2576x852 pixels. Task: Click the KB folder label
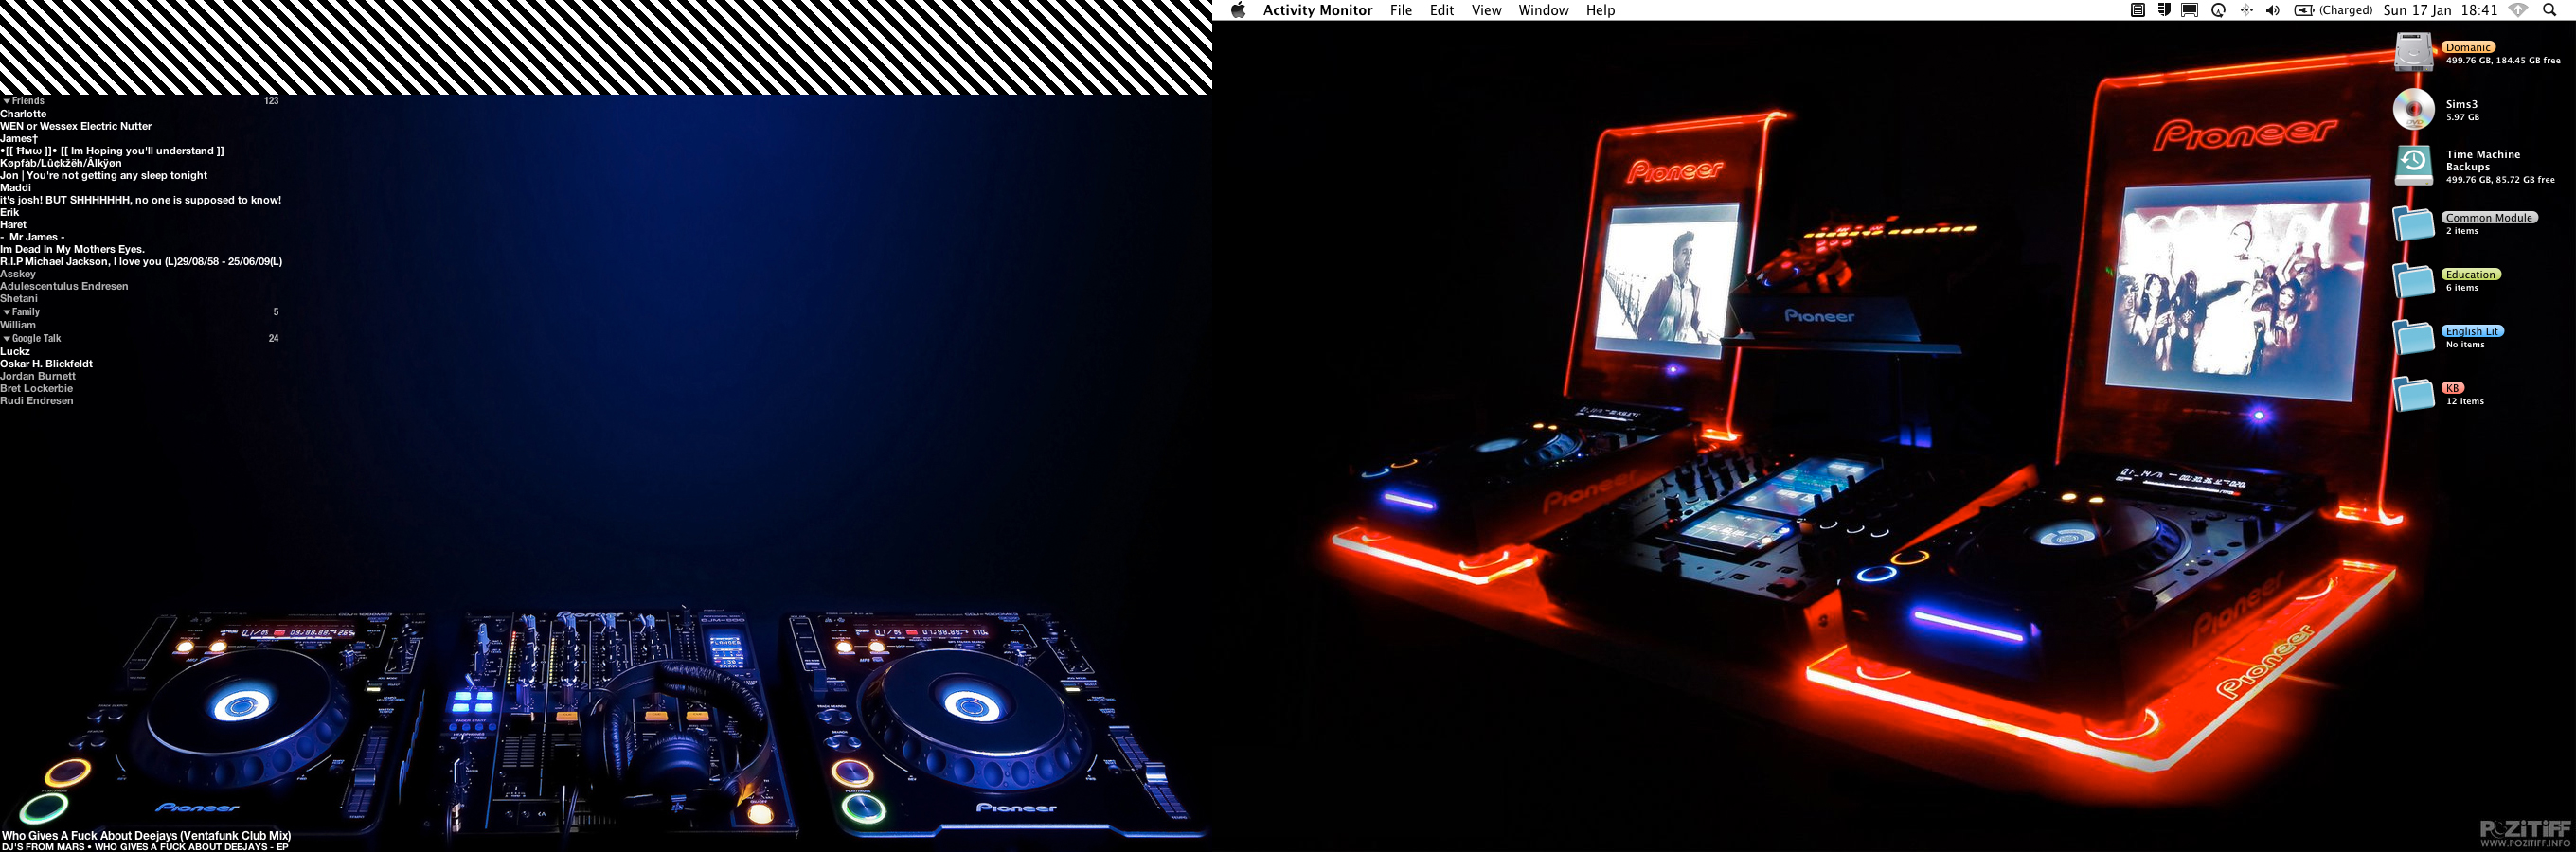[x=2452, y=388]
